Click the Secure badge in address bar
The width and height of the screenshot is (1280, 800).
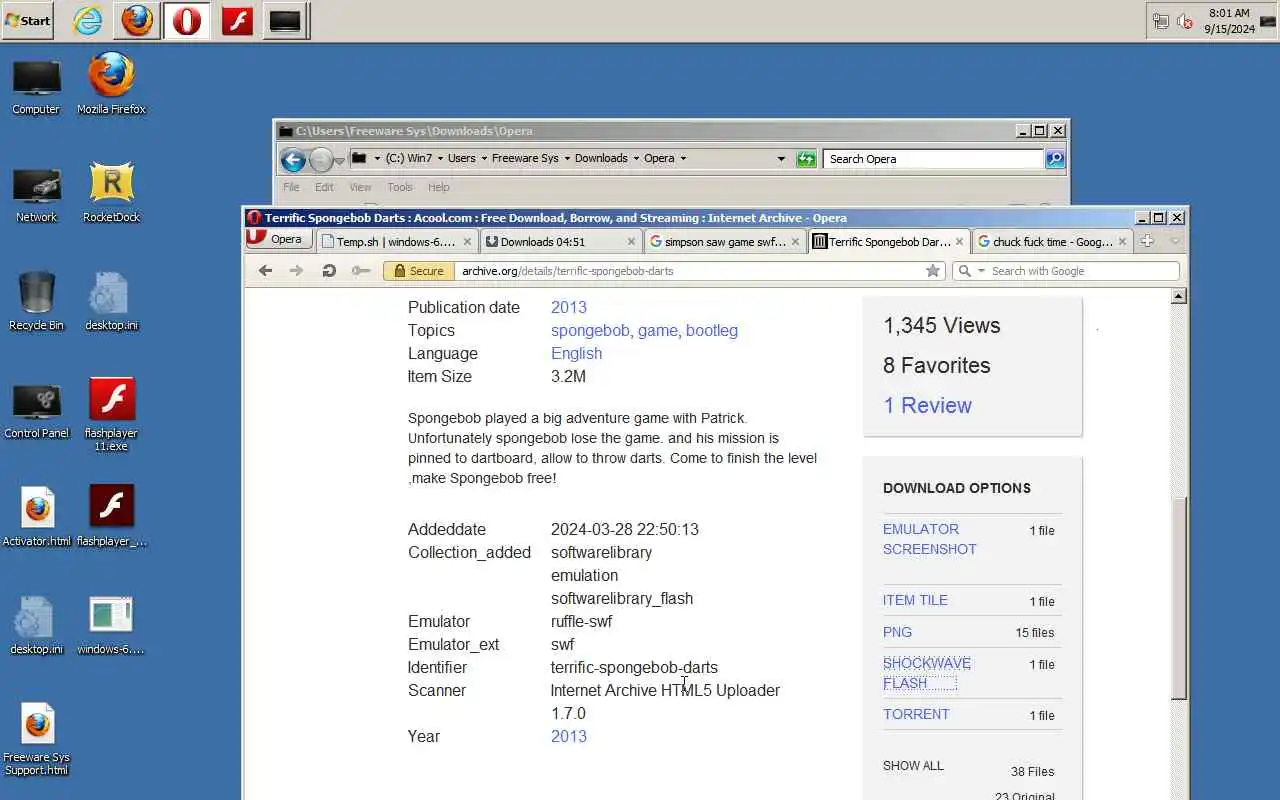pos(419,271)
